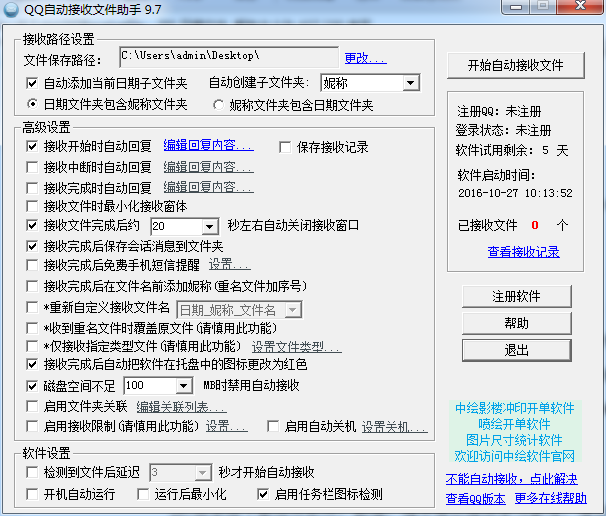Click 开始自动接收文件 button
The height and width of the screenshot is (516, 606).
pyautogui.click(x=516, y=65)
